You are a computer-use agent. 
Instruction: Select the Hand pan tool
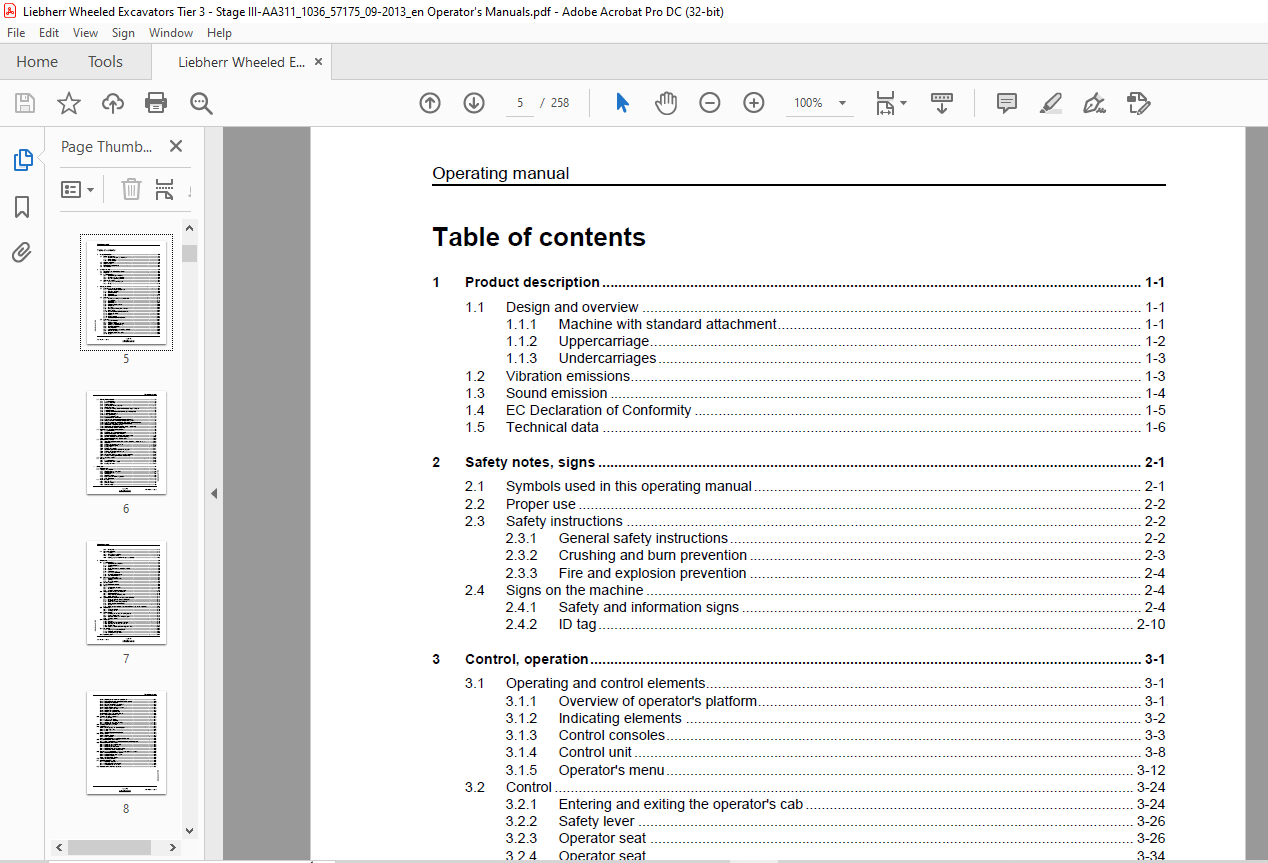click(666, 103)
